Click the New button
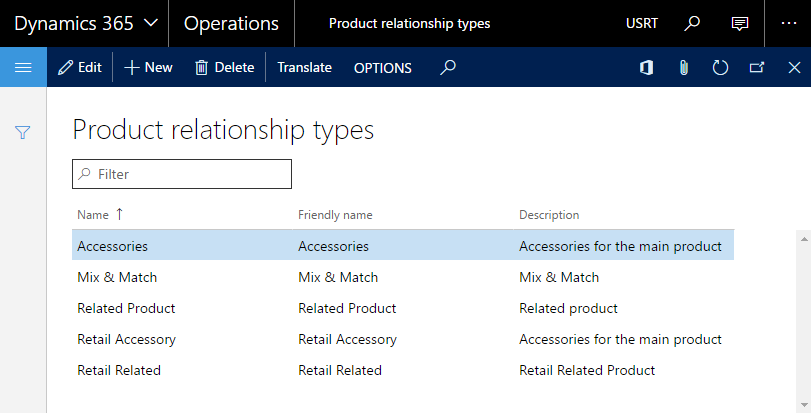This screenshot has width=811, height=413. tap(148, 67)
